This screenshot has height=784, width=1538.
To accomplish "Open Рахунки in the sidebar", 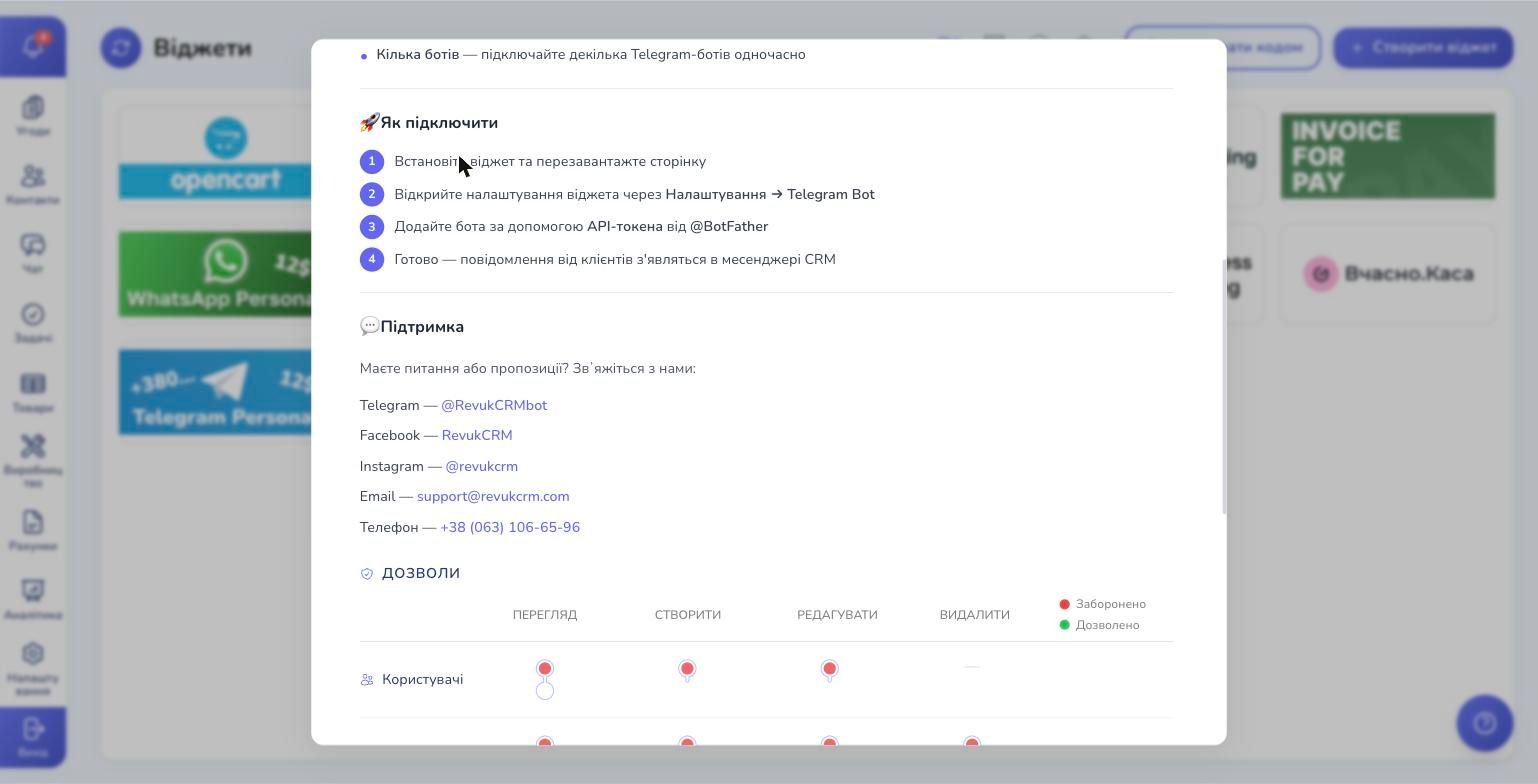I will 33,531.
